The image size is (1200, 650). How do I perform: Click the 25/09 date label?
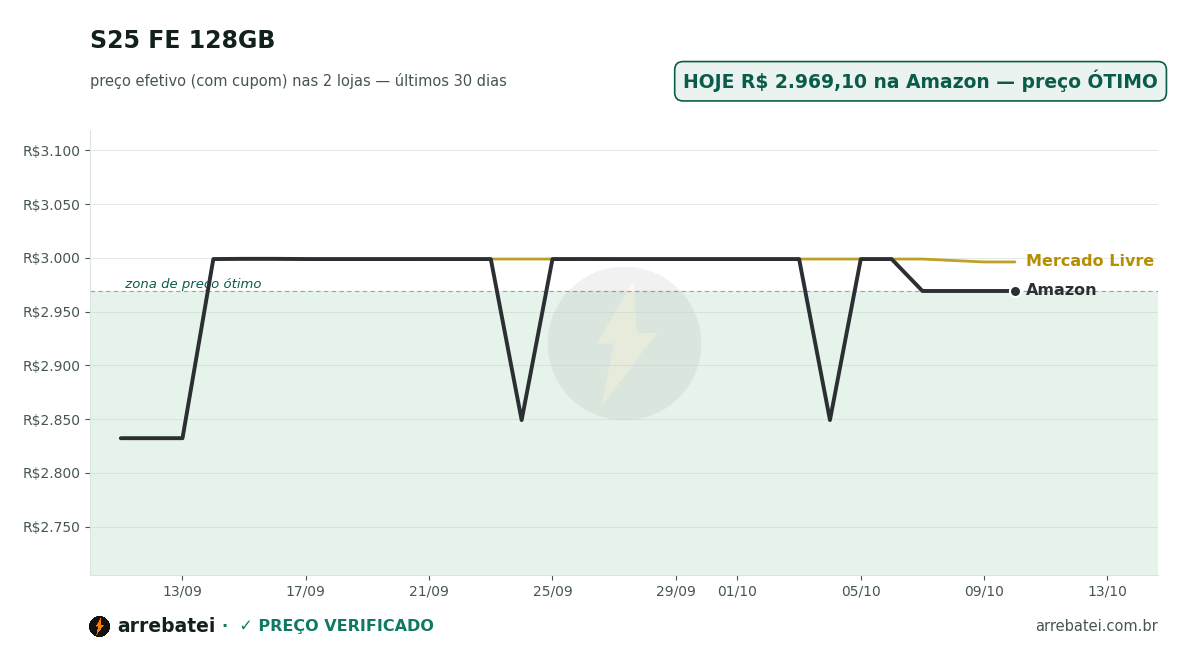[552, 592]
